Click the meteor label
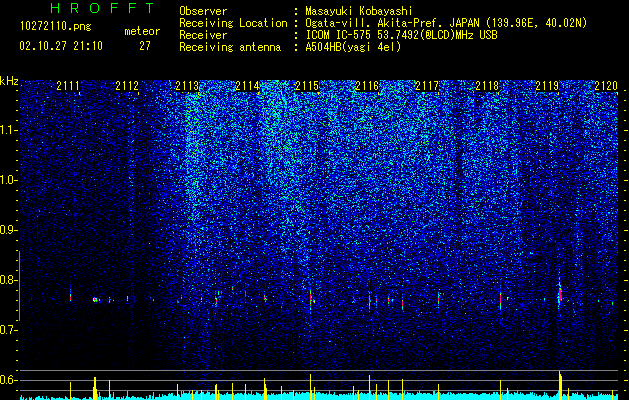Viewport: 629px width, 400px height. pos(142,31)
